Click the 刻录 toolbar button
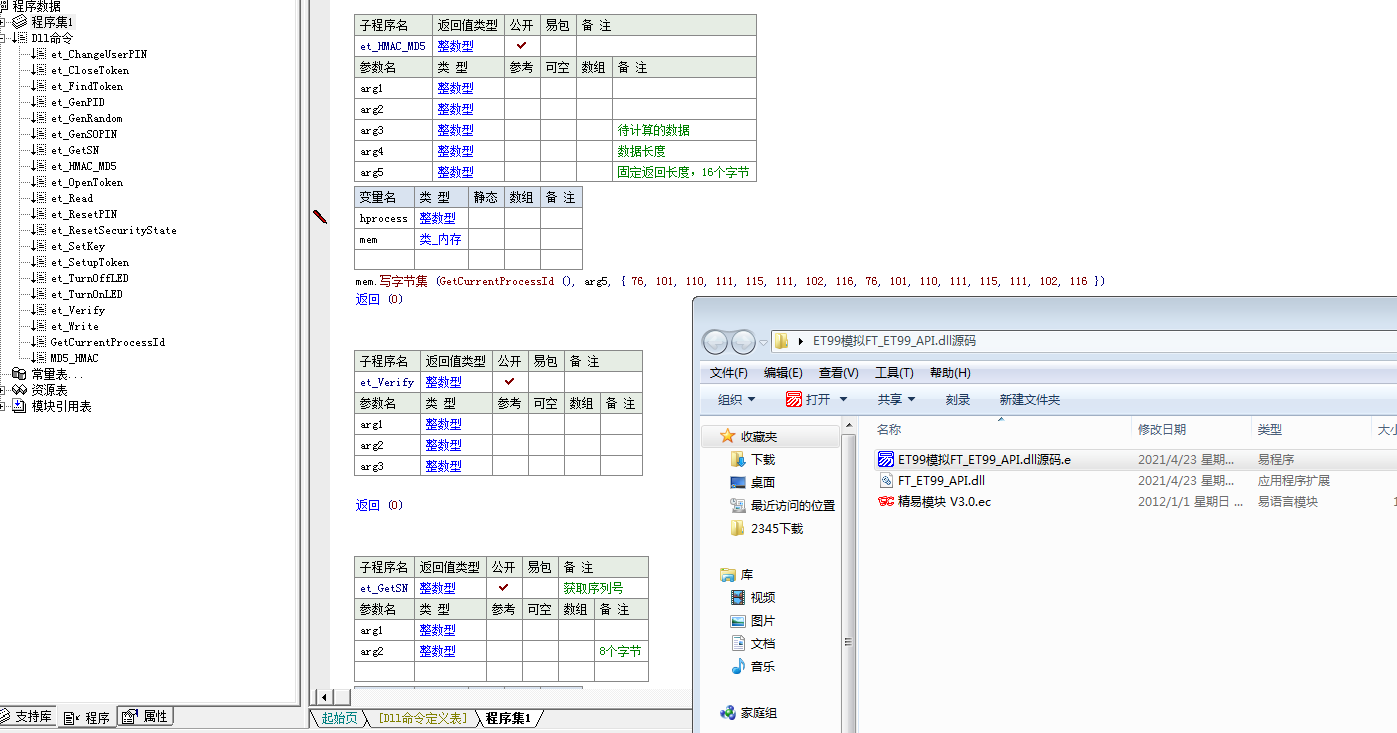Viewport: 1397px width, 733px height. [x=957, y=399]
